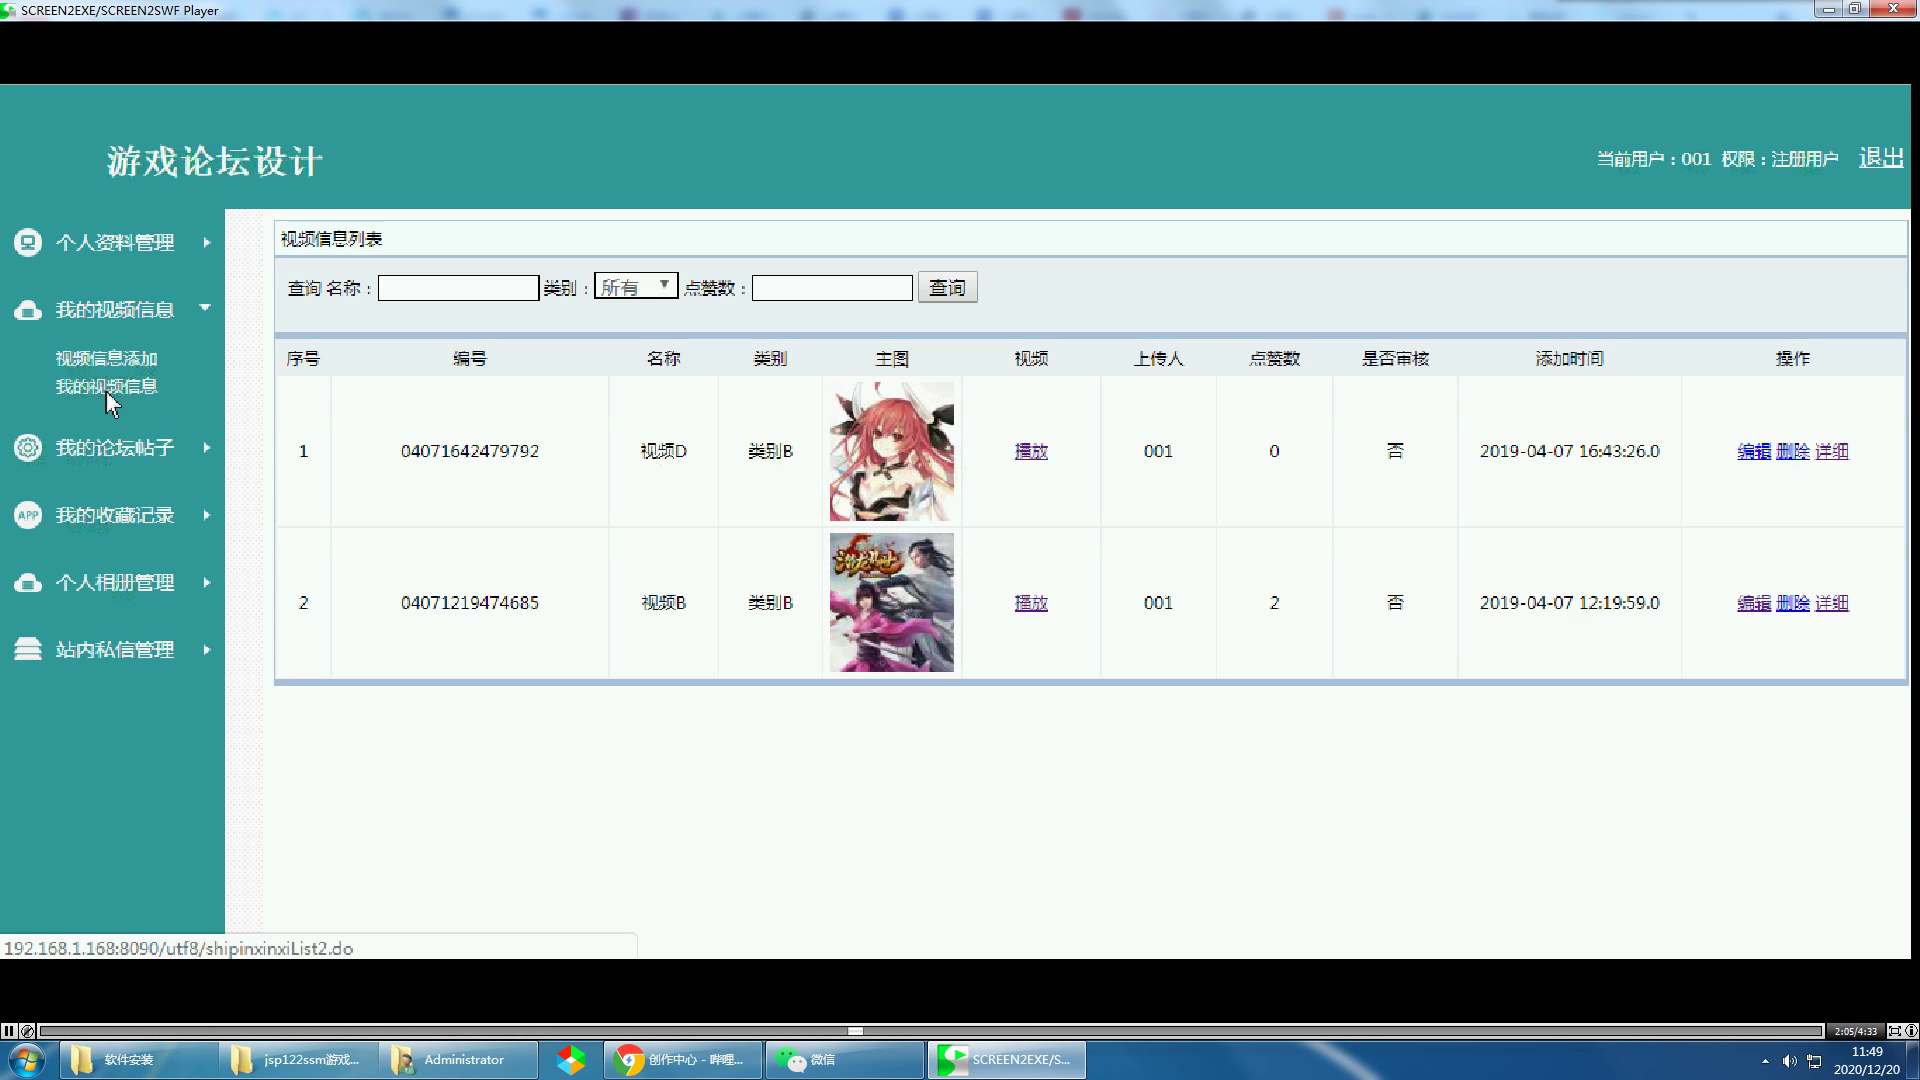The image size is (1920, 1080).
Task: Play the video in the 视频D row
Action: click(x=1031, y=451)
